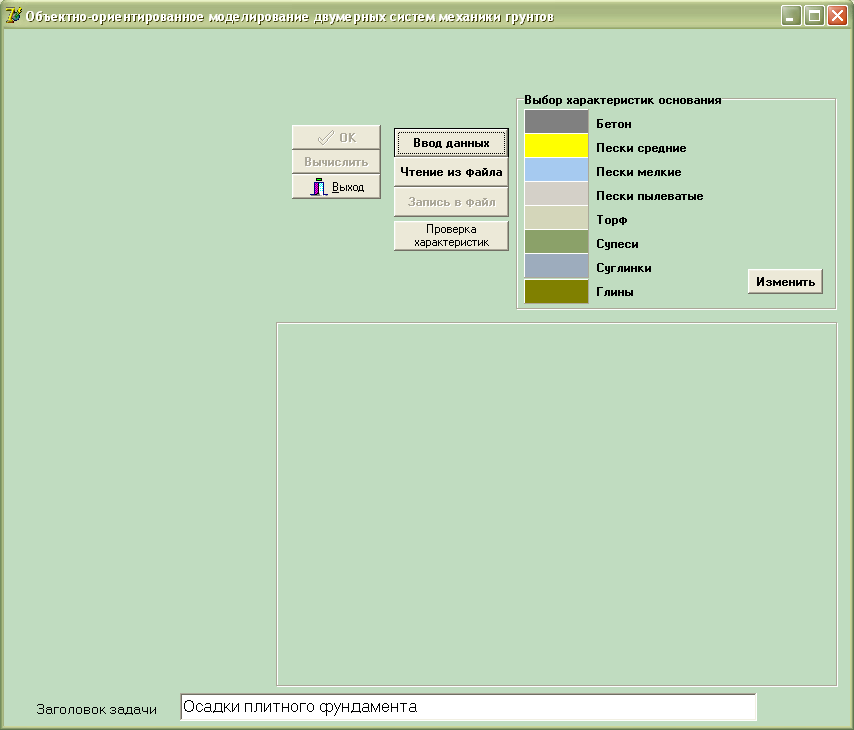Click the Глины label
Screen dimensions: 854x730
click(x=614, y=292)
